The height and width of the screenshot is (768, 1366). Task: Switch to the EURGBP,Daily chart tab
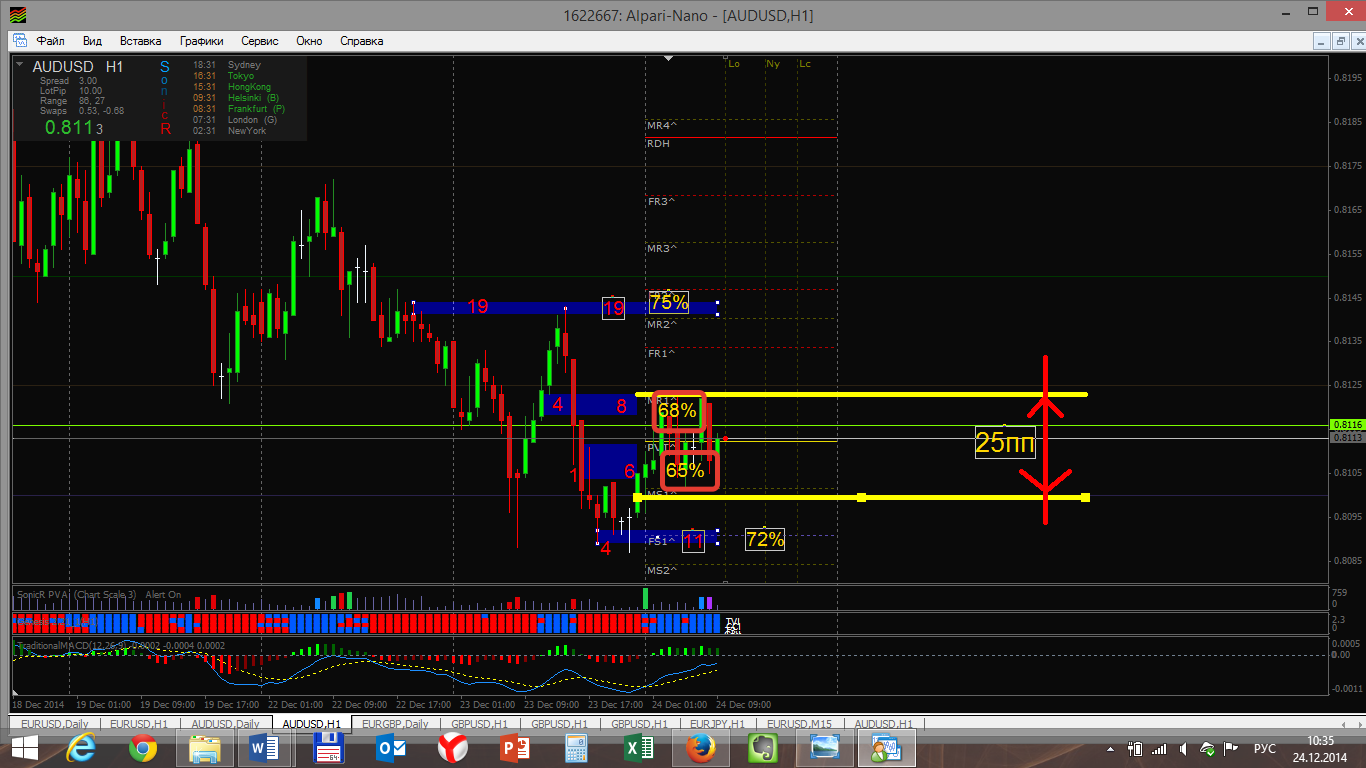tap(395, 723)
